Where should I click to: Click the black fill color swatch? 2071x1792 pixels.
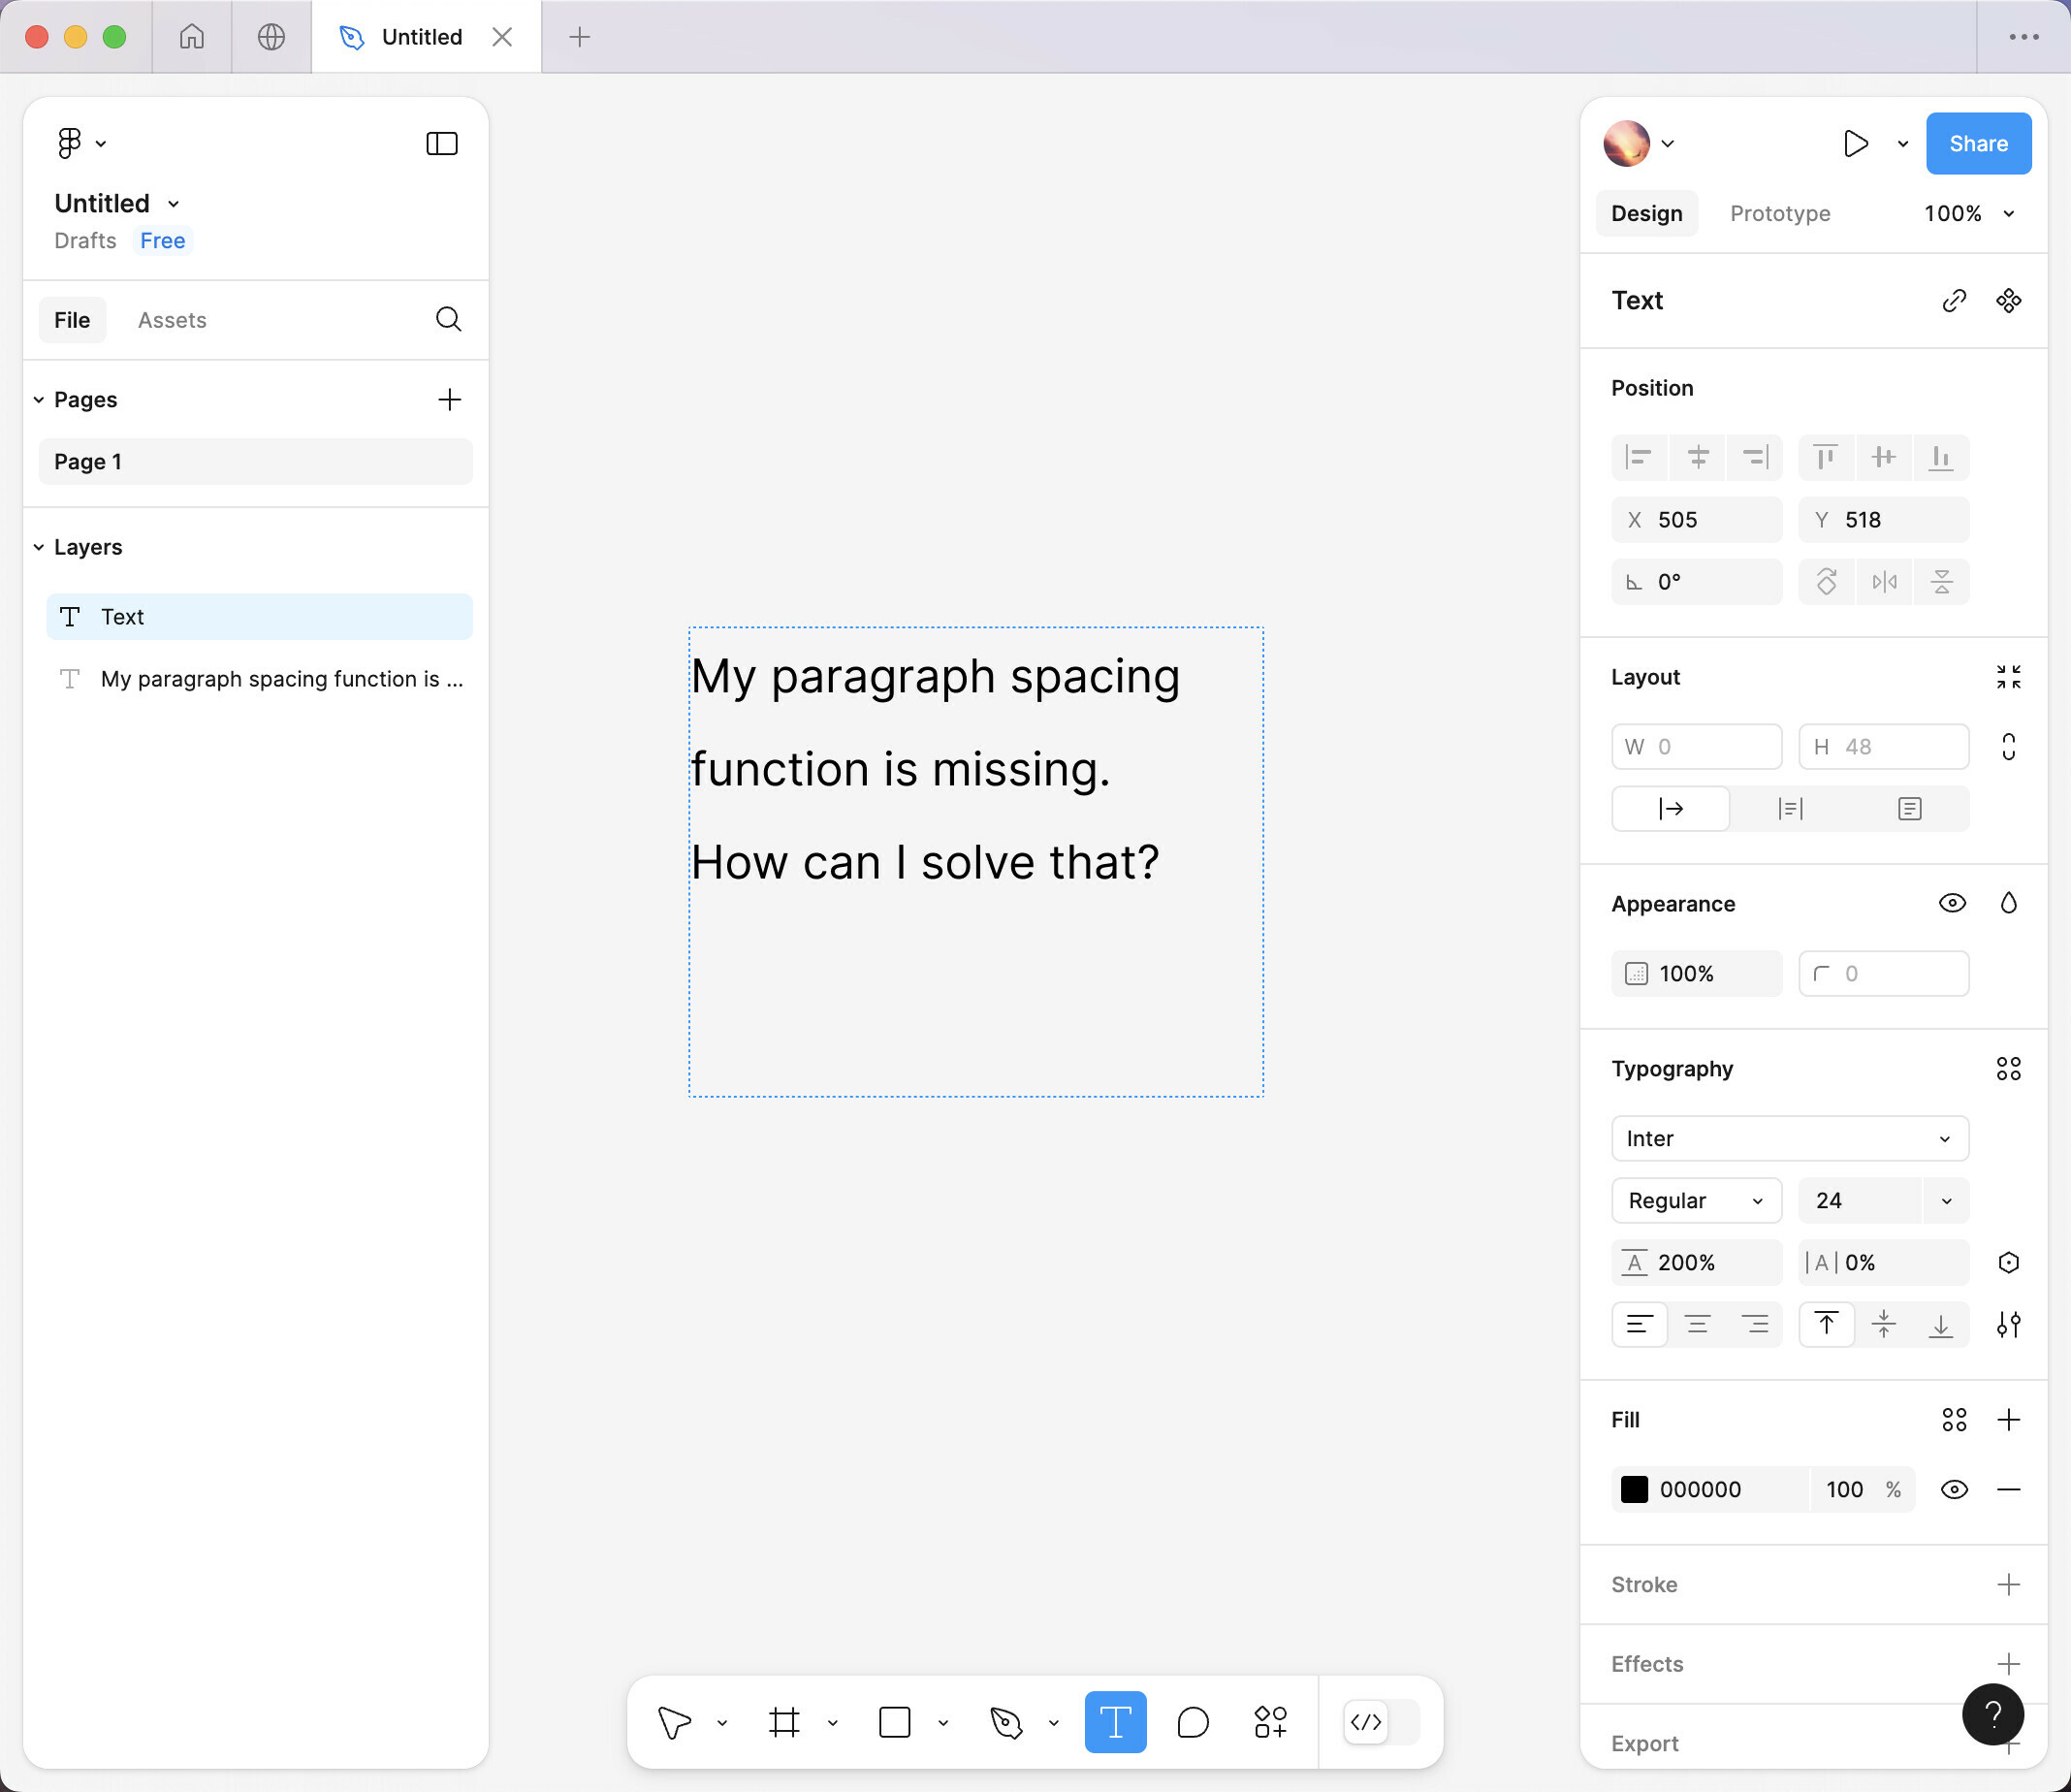click(x=1634, y=1489)
